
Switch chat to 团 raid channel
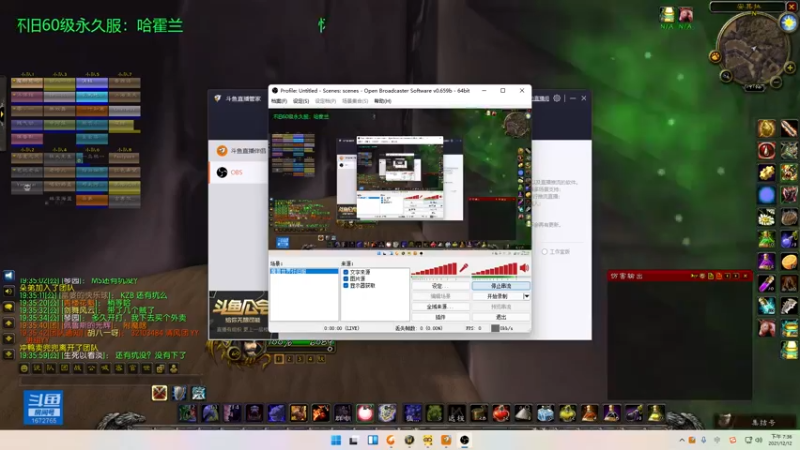(64, 368)
